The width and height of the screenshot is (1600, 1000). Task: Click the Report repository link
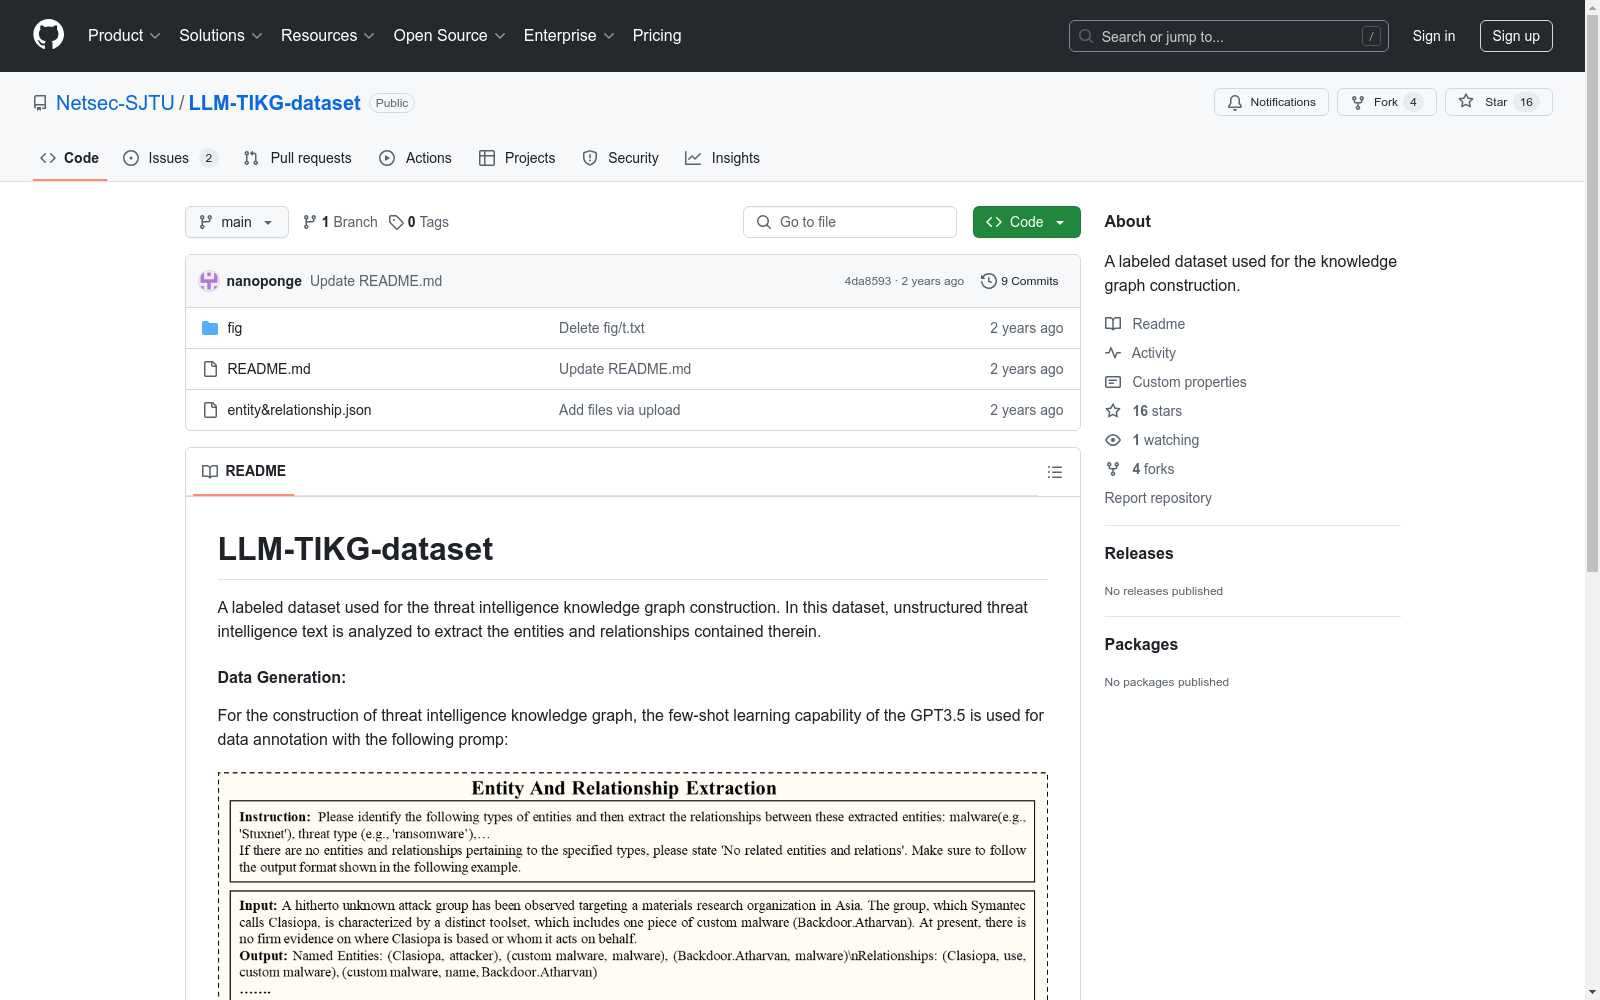(x=1158, y=498)
